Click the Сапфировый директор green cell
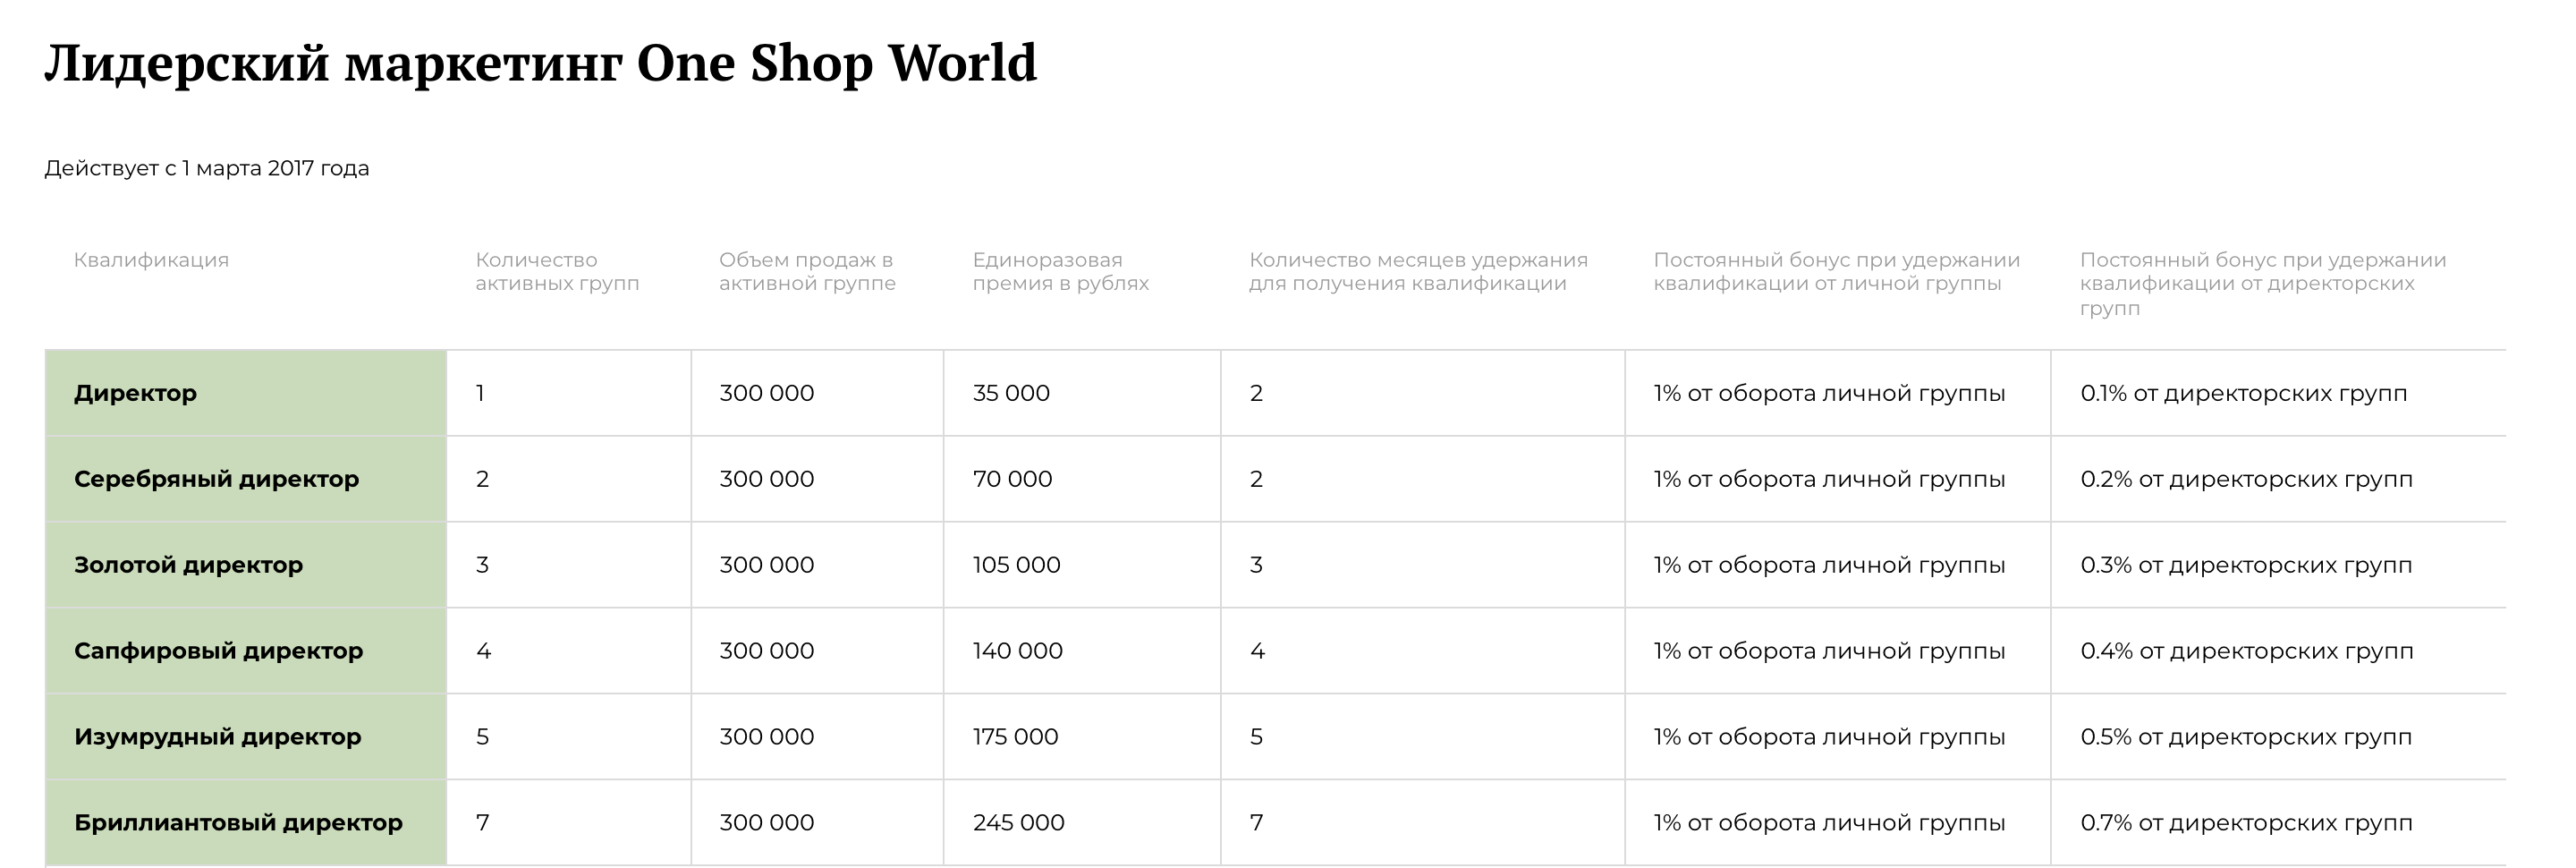 246,651
